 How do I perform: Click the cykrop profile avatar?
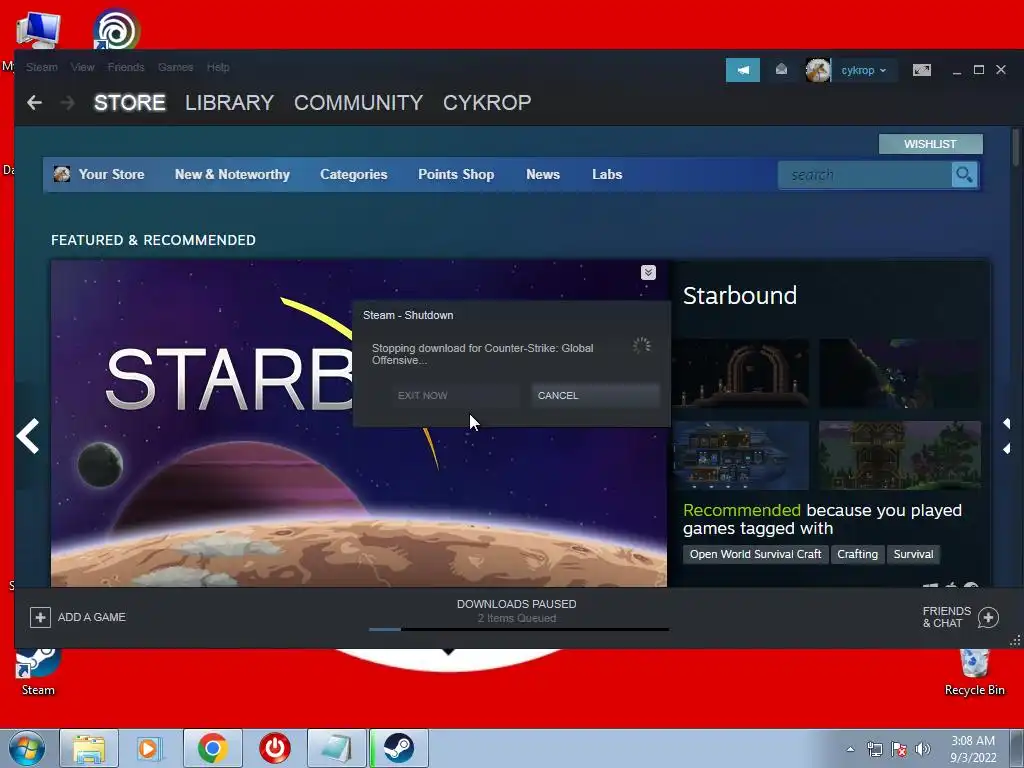818,70
